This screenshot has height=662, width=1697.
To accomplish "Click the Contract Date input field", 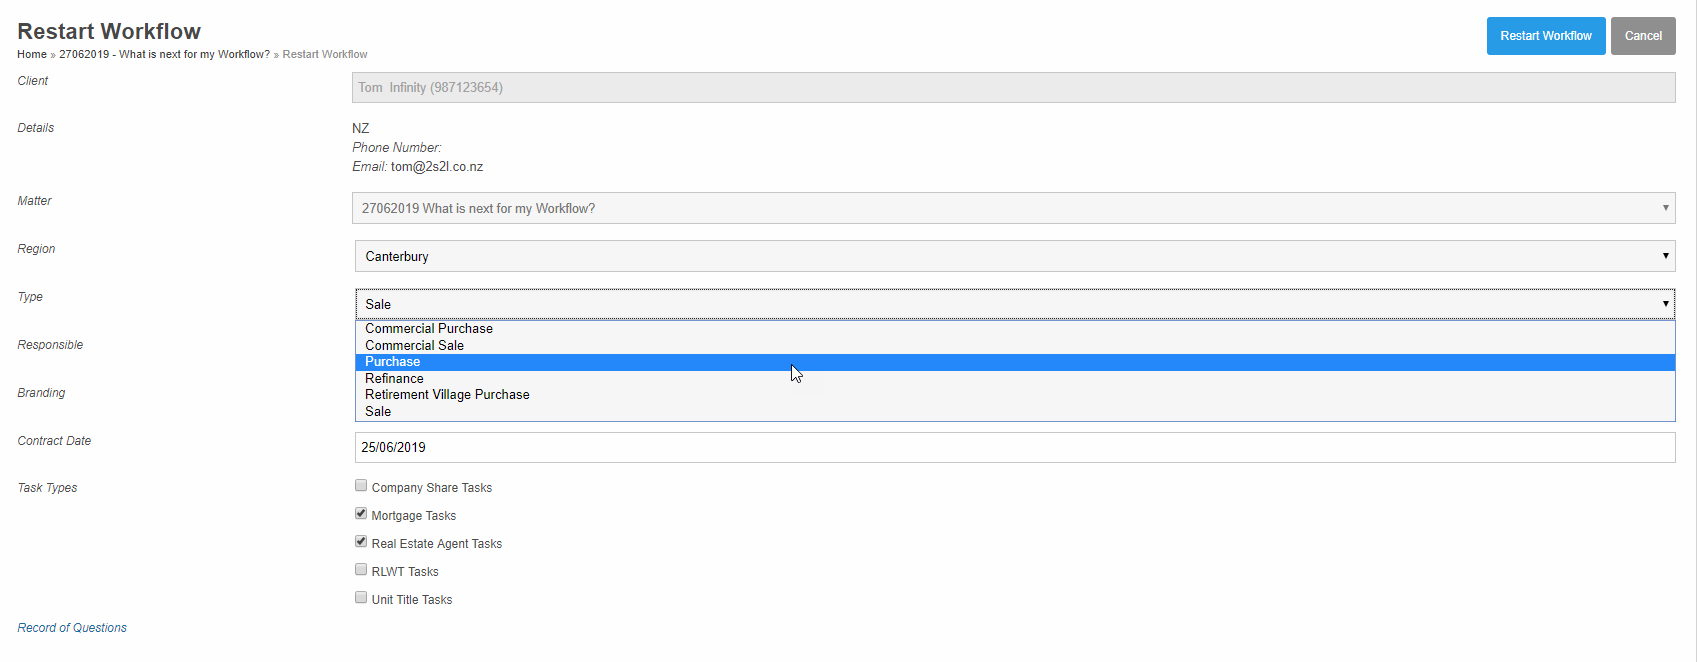I will tap(1014, 447).
